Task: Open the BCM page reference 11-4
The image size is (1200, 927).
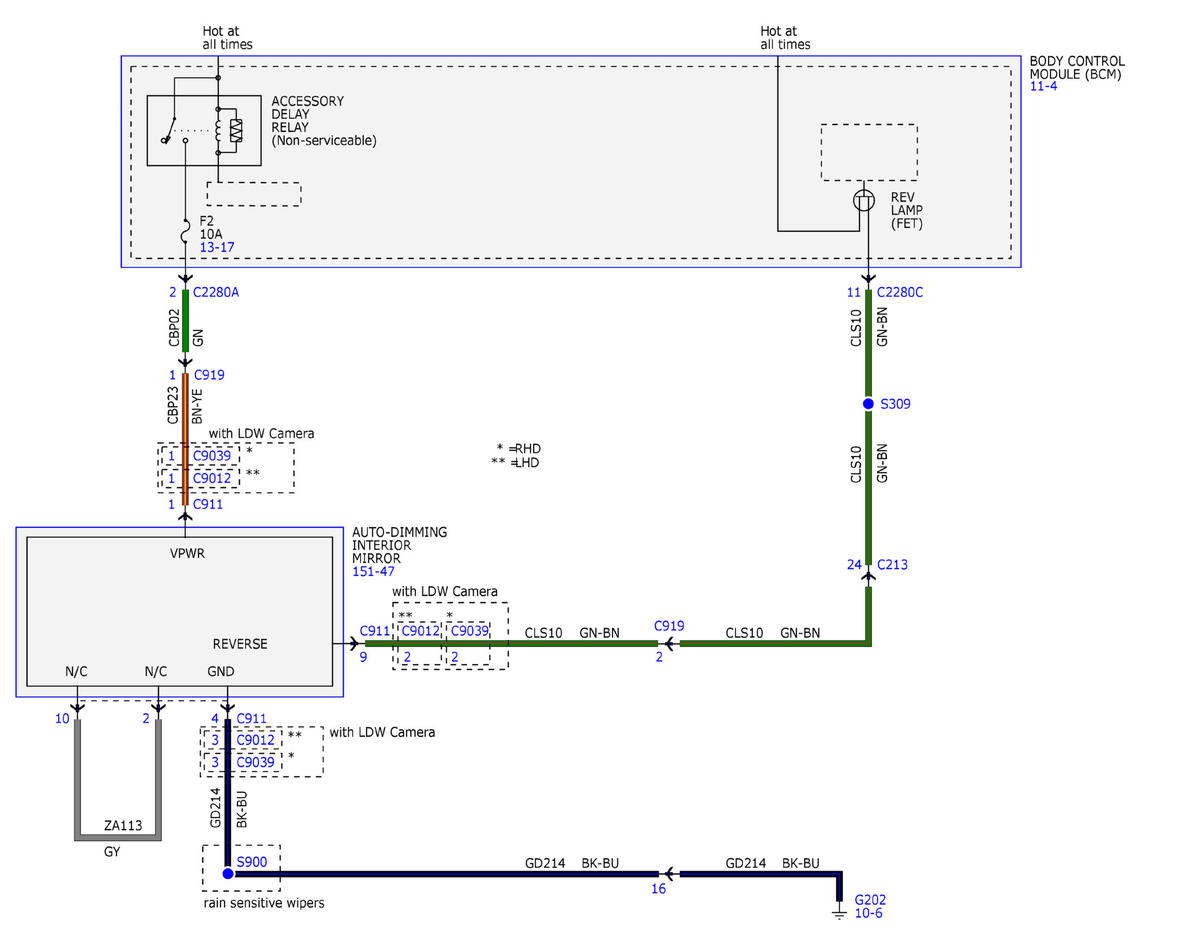Action: pyautogui.click(x=1043, y=87)
